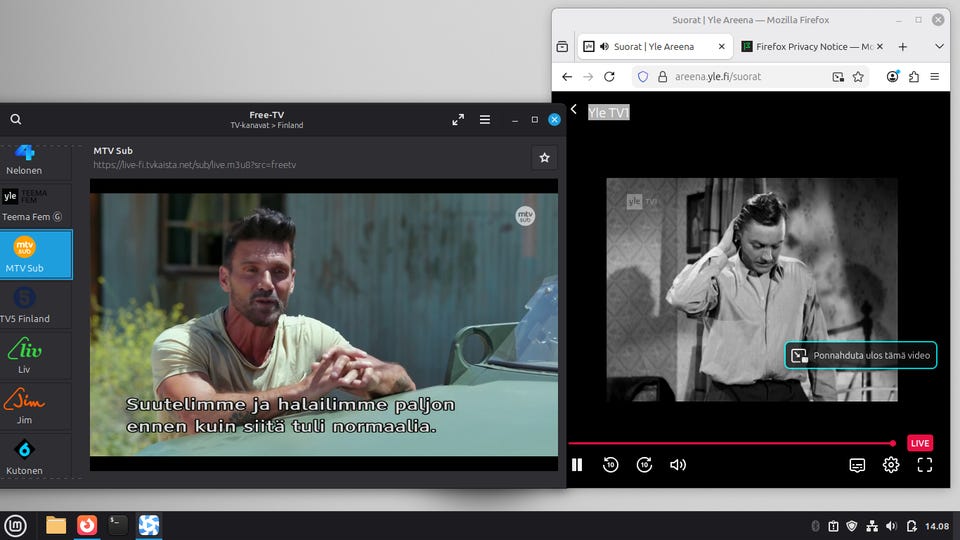Viewport: 960px width, 540px height.
Task: Click the Yle TV1 title text
Action: tap(609, 113)
